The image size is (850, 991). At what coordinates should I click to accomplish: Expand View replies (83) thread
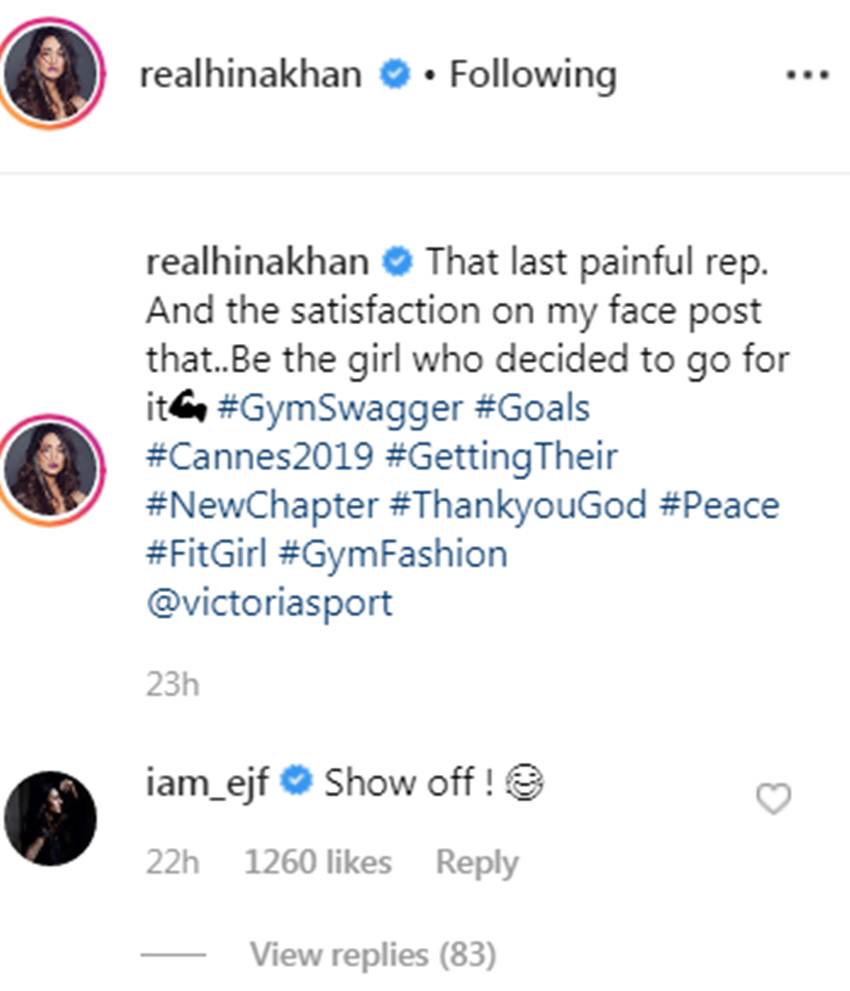coord(372,955)
